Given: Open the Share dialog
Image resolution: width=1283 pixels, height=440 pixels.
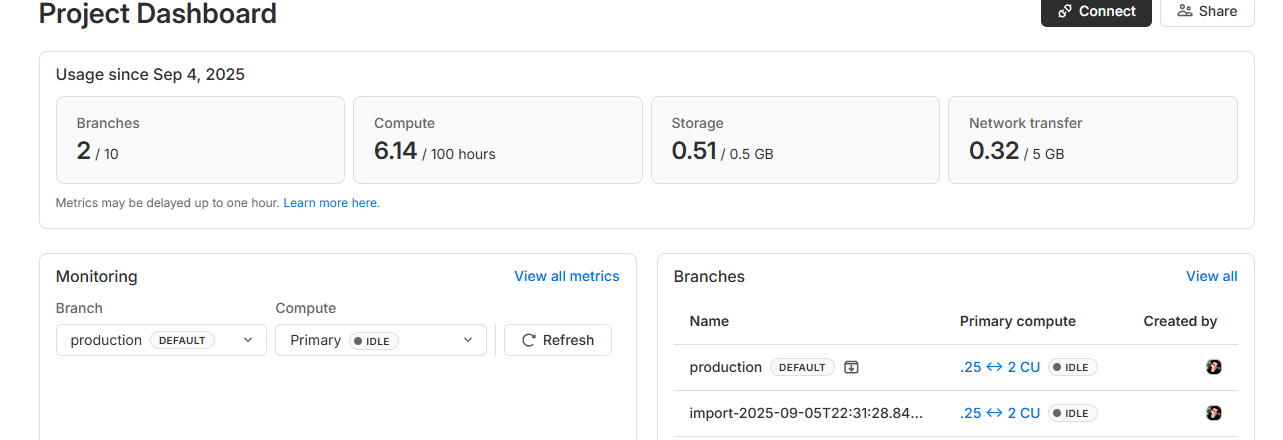Looking at the screenshot, I should point(1207,11).
